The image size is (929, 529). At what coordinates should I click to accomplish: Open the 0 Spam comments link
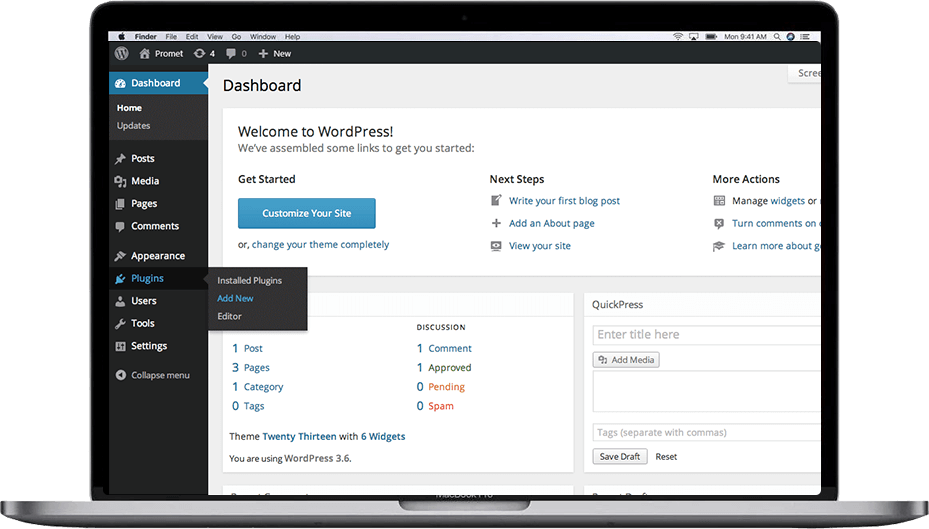click(435, 406)
